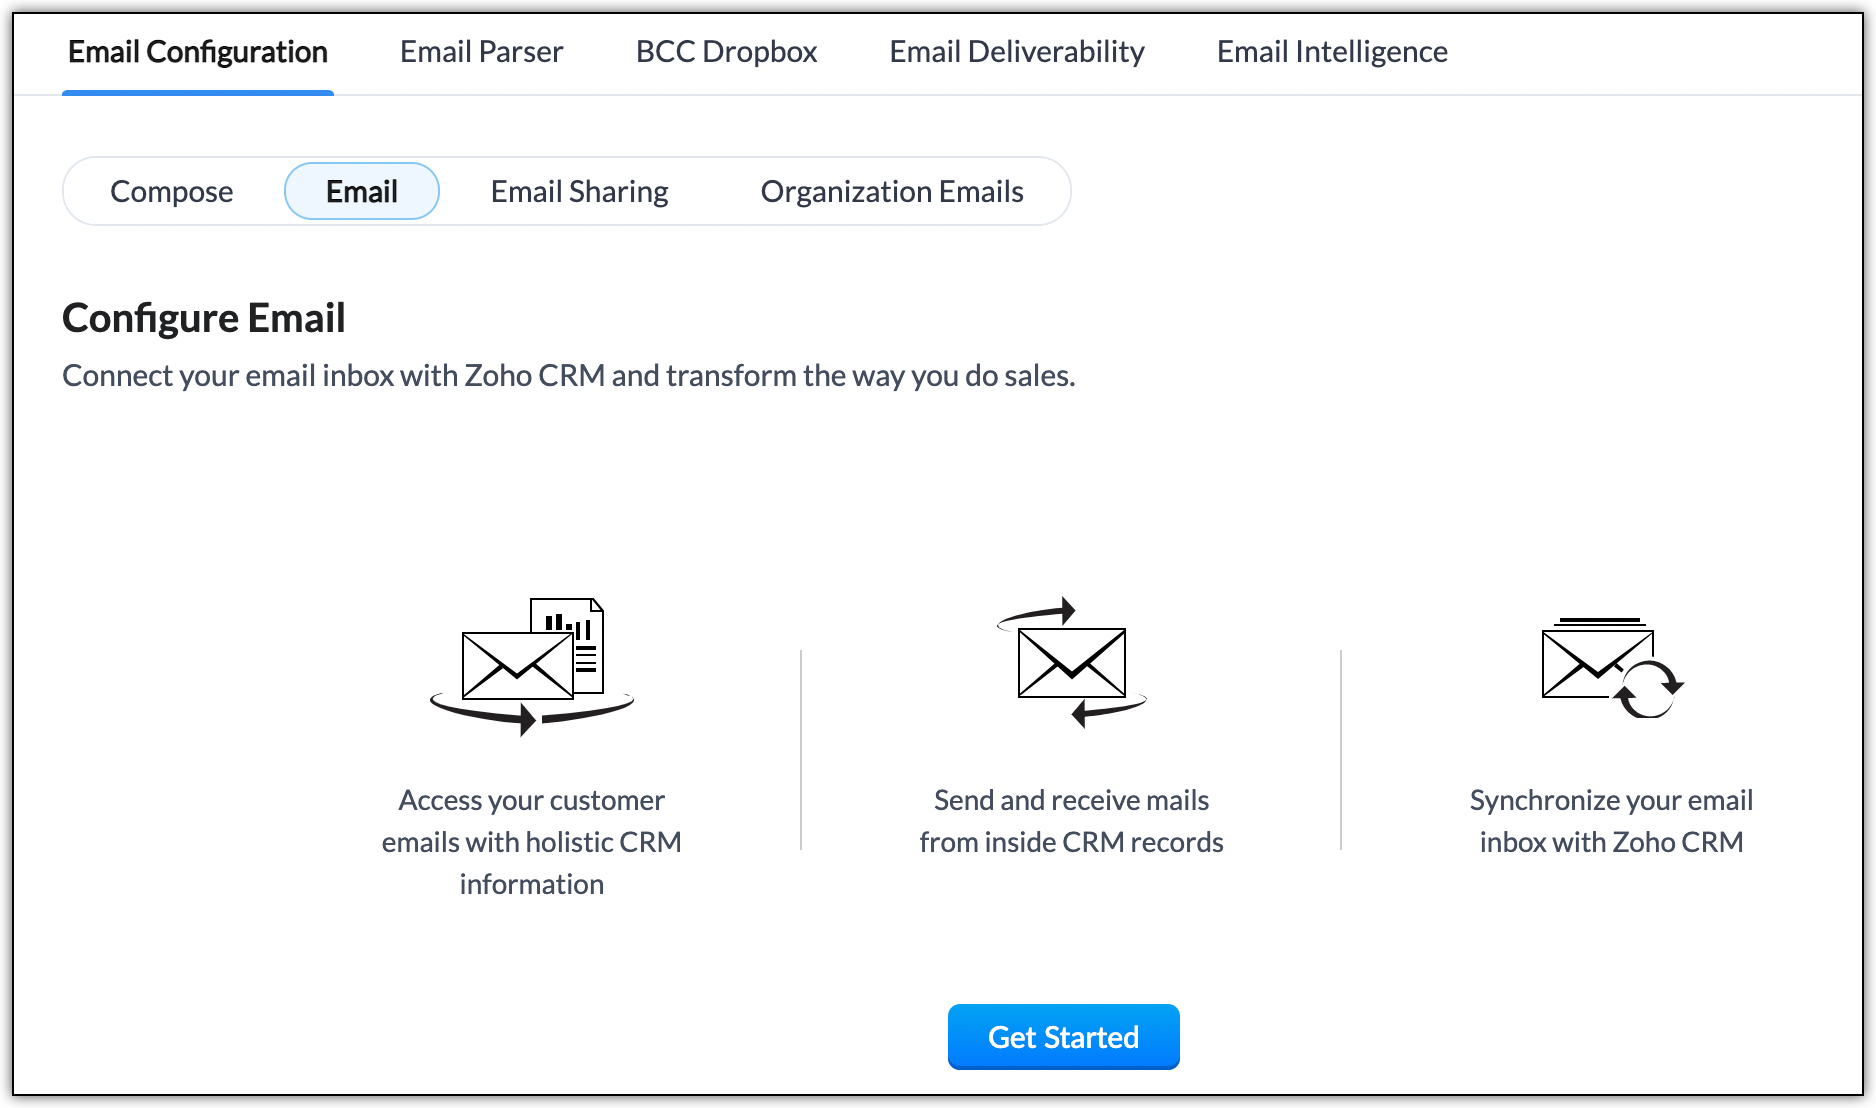This screenshot has height=1108, width=1876.
Task: Click the Get Started button
Action: (1064, 1037)
